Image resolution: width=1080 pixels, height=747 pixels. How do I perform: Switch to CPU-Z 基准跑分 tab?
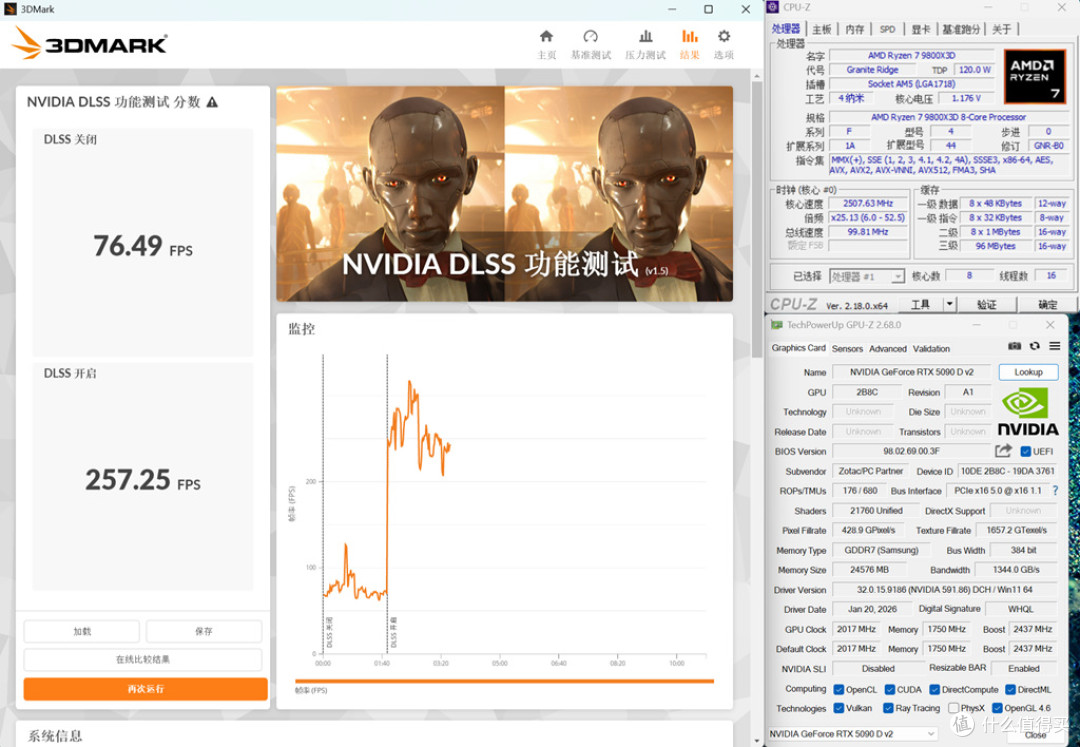point(962,29)
